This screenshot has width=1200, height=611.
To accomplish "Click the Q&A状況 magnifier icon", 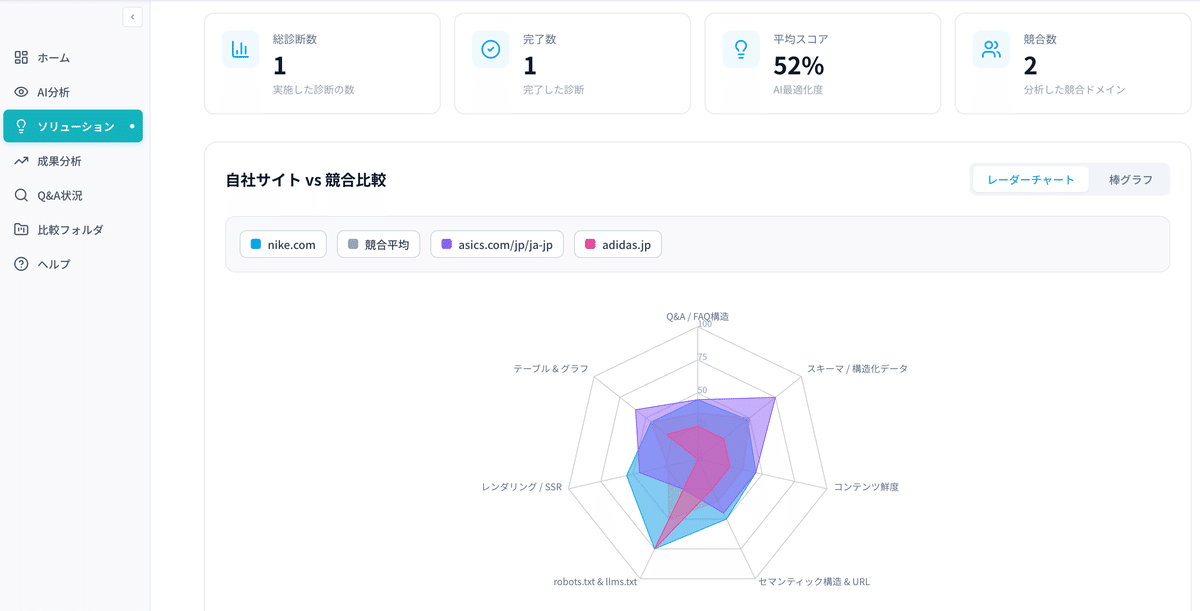I will coord(20,195).
